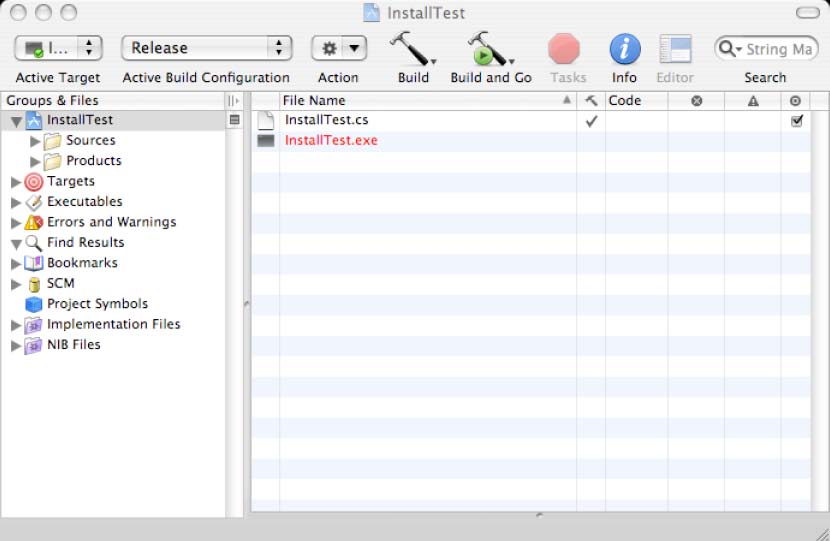Click the sidebar column split icon
Screen dimensions: 830x541
pyautogui.click(x=233, y=101)
